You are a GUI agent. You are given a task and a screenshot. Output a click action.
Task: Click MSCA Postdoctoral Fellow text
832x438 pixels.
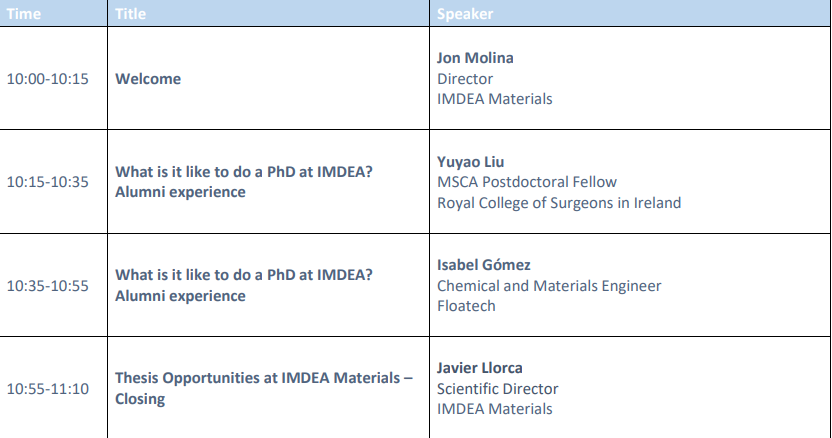[527, 182]
